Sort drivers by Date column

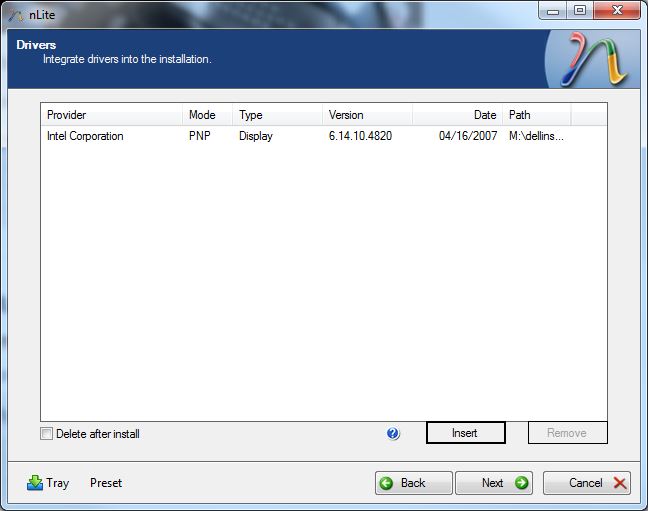click(457, 115)
